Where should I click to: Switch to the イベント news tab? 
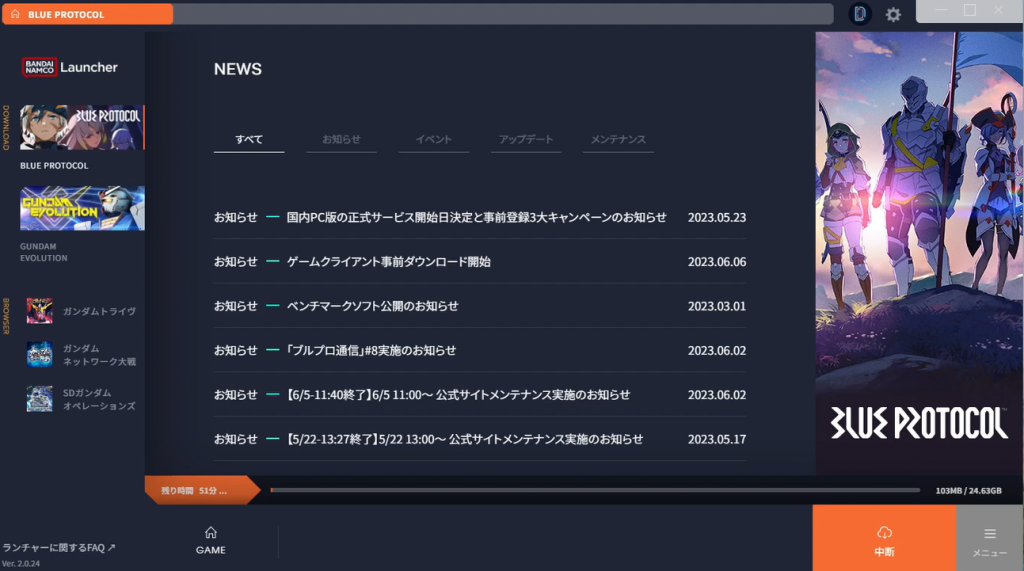pos(434,140)
